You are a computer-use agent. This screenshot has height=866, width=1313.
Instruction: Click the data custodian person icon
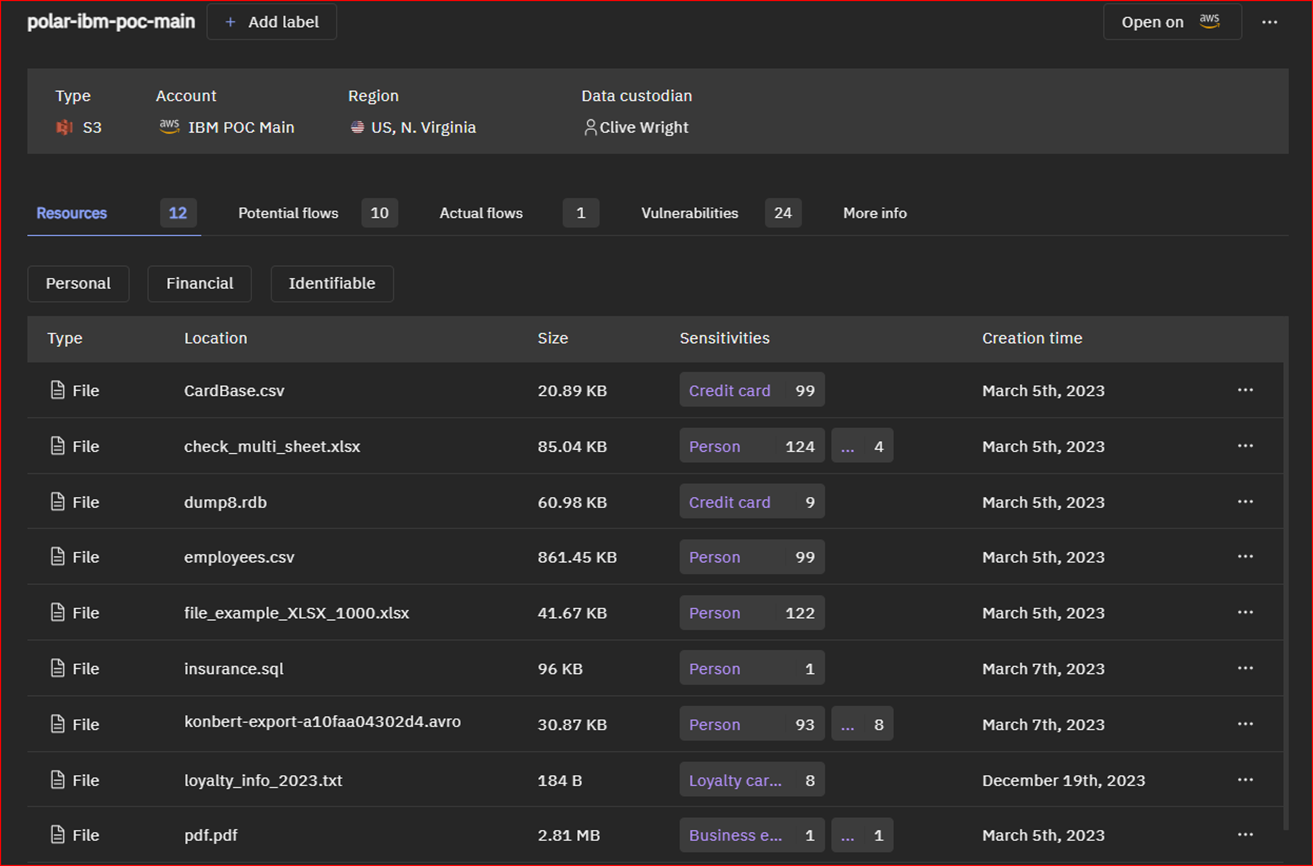point(590,127)
